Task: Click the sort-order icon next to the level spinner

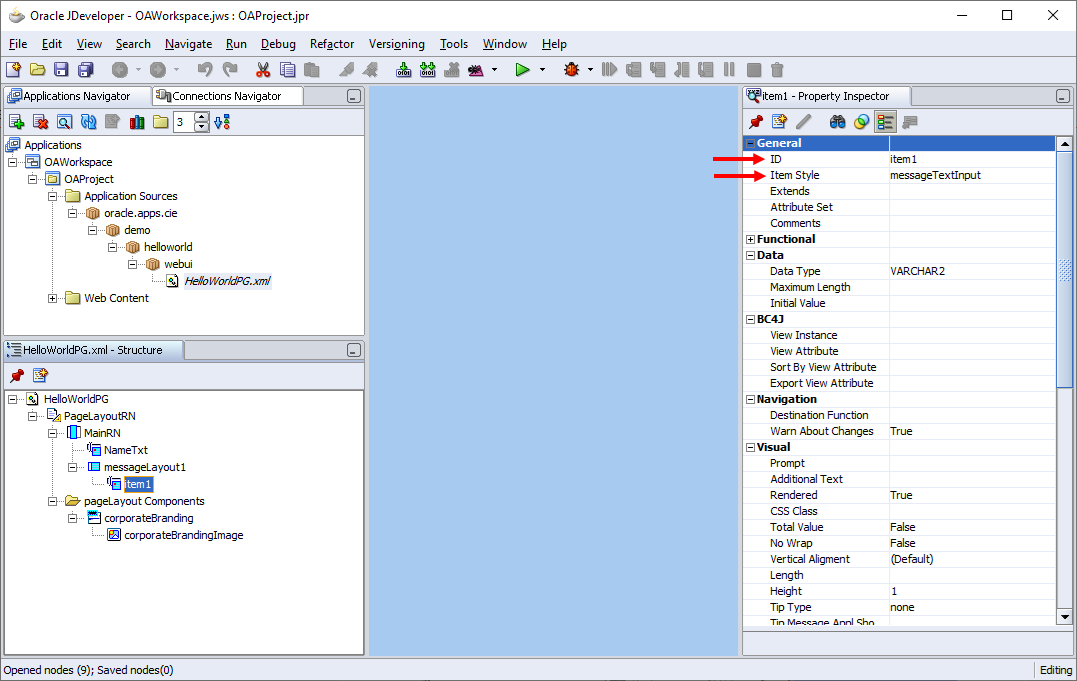Action: (222, 122)
